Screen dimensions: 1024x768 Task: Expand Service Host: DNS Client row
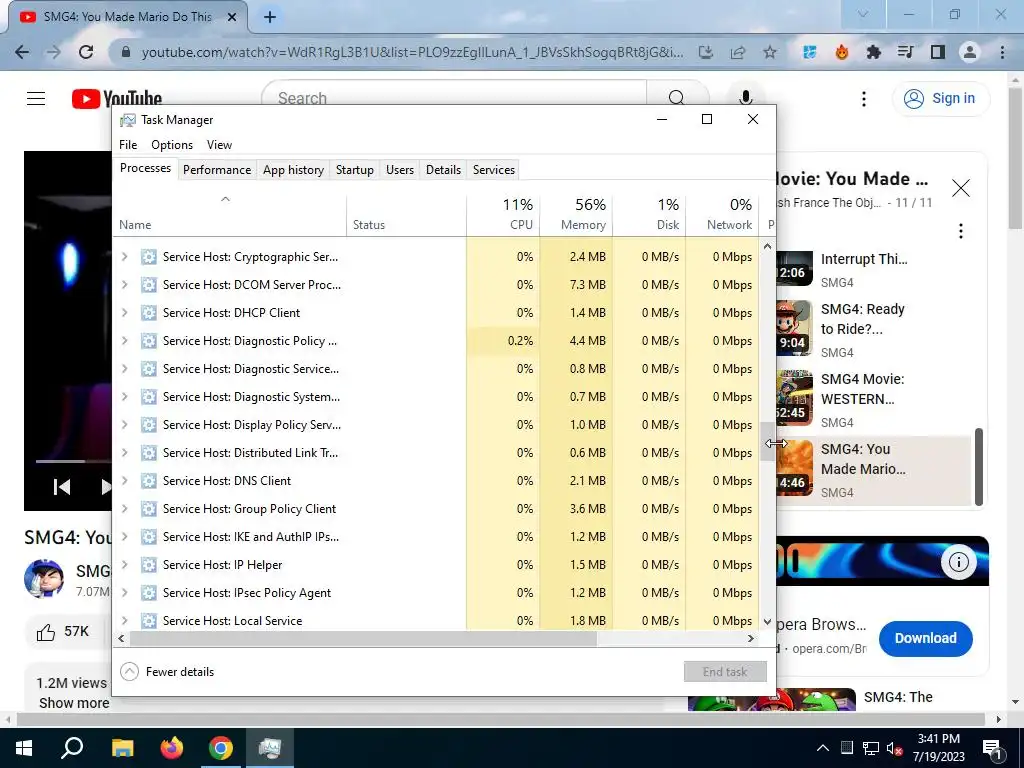125,481
